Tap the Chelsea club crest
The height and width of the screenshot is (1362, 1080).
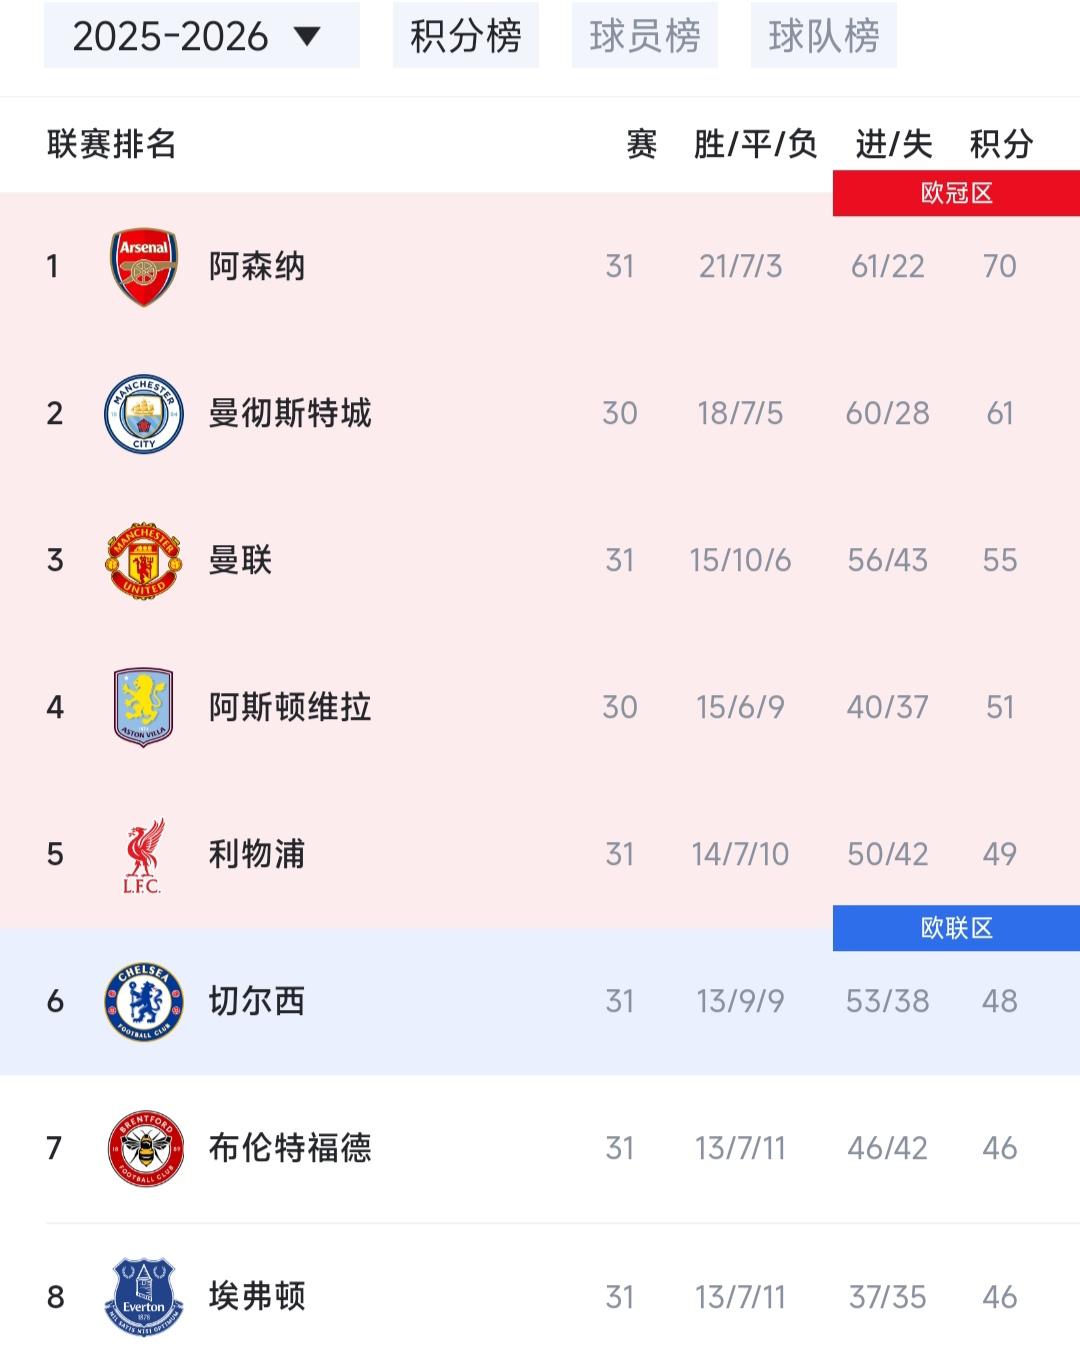pyautogui.click(x=144, y=1001)
